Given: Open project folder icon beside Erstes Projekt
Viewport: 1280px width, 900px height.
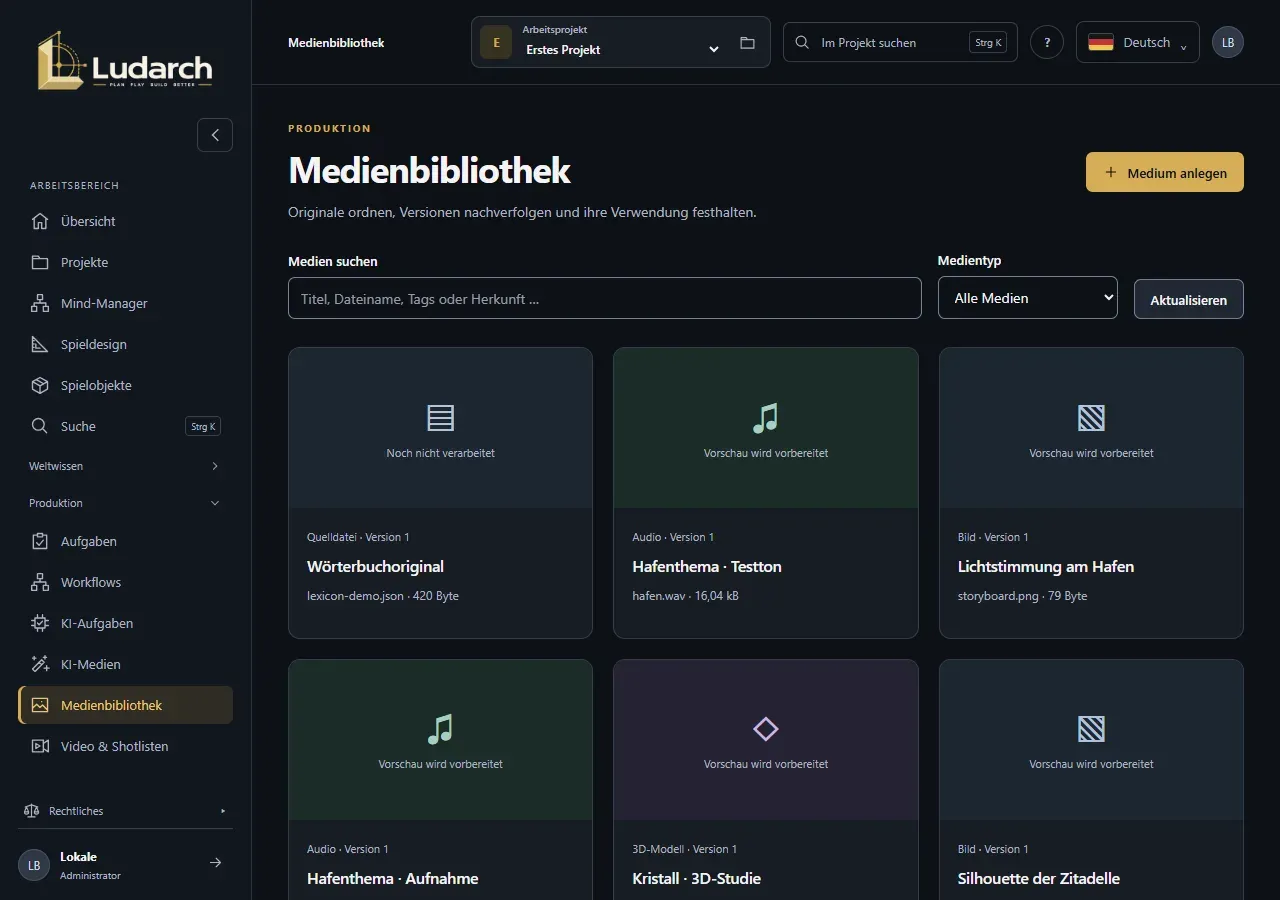Looking at the screenshot, I should click(747, 43).
